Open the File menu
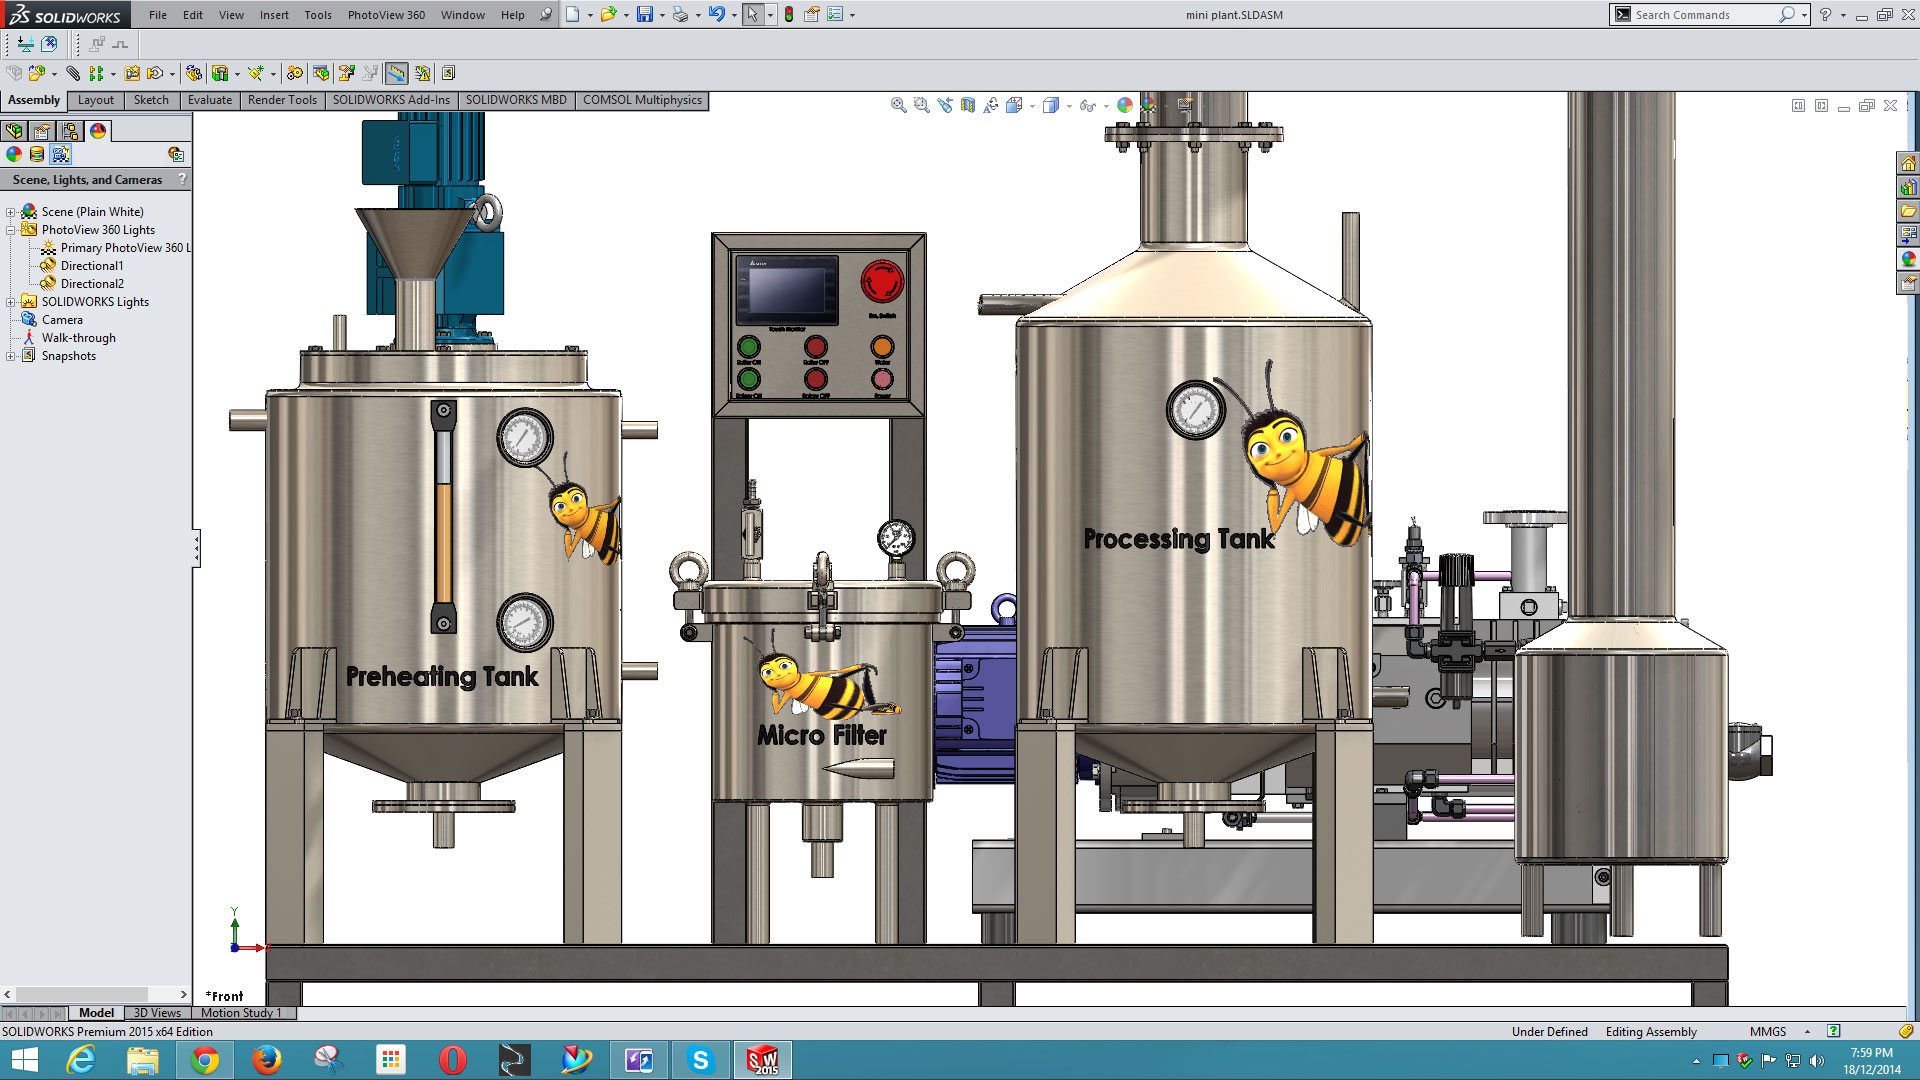The image size is (1920, 1080). point(157,15)
